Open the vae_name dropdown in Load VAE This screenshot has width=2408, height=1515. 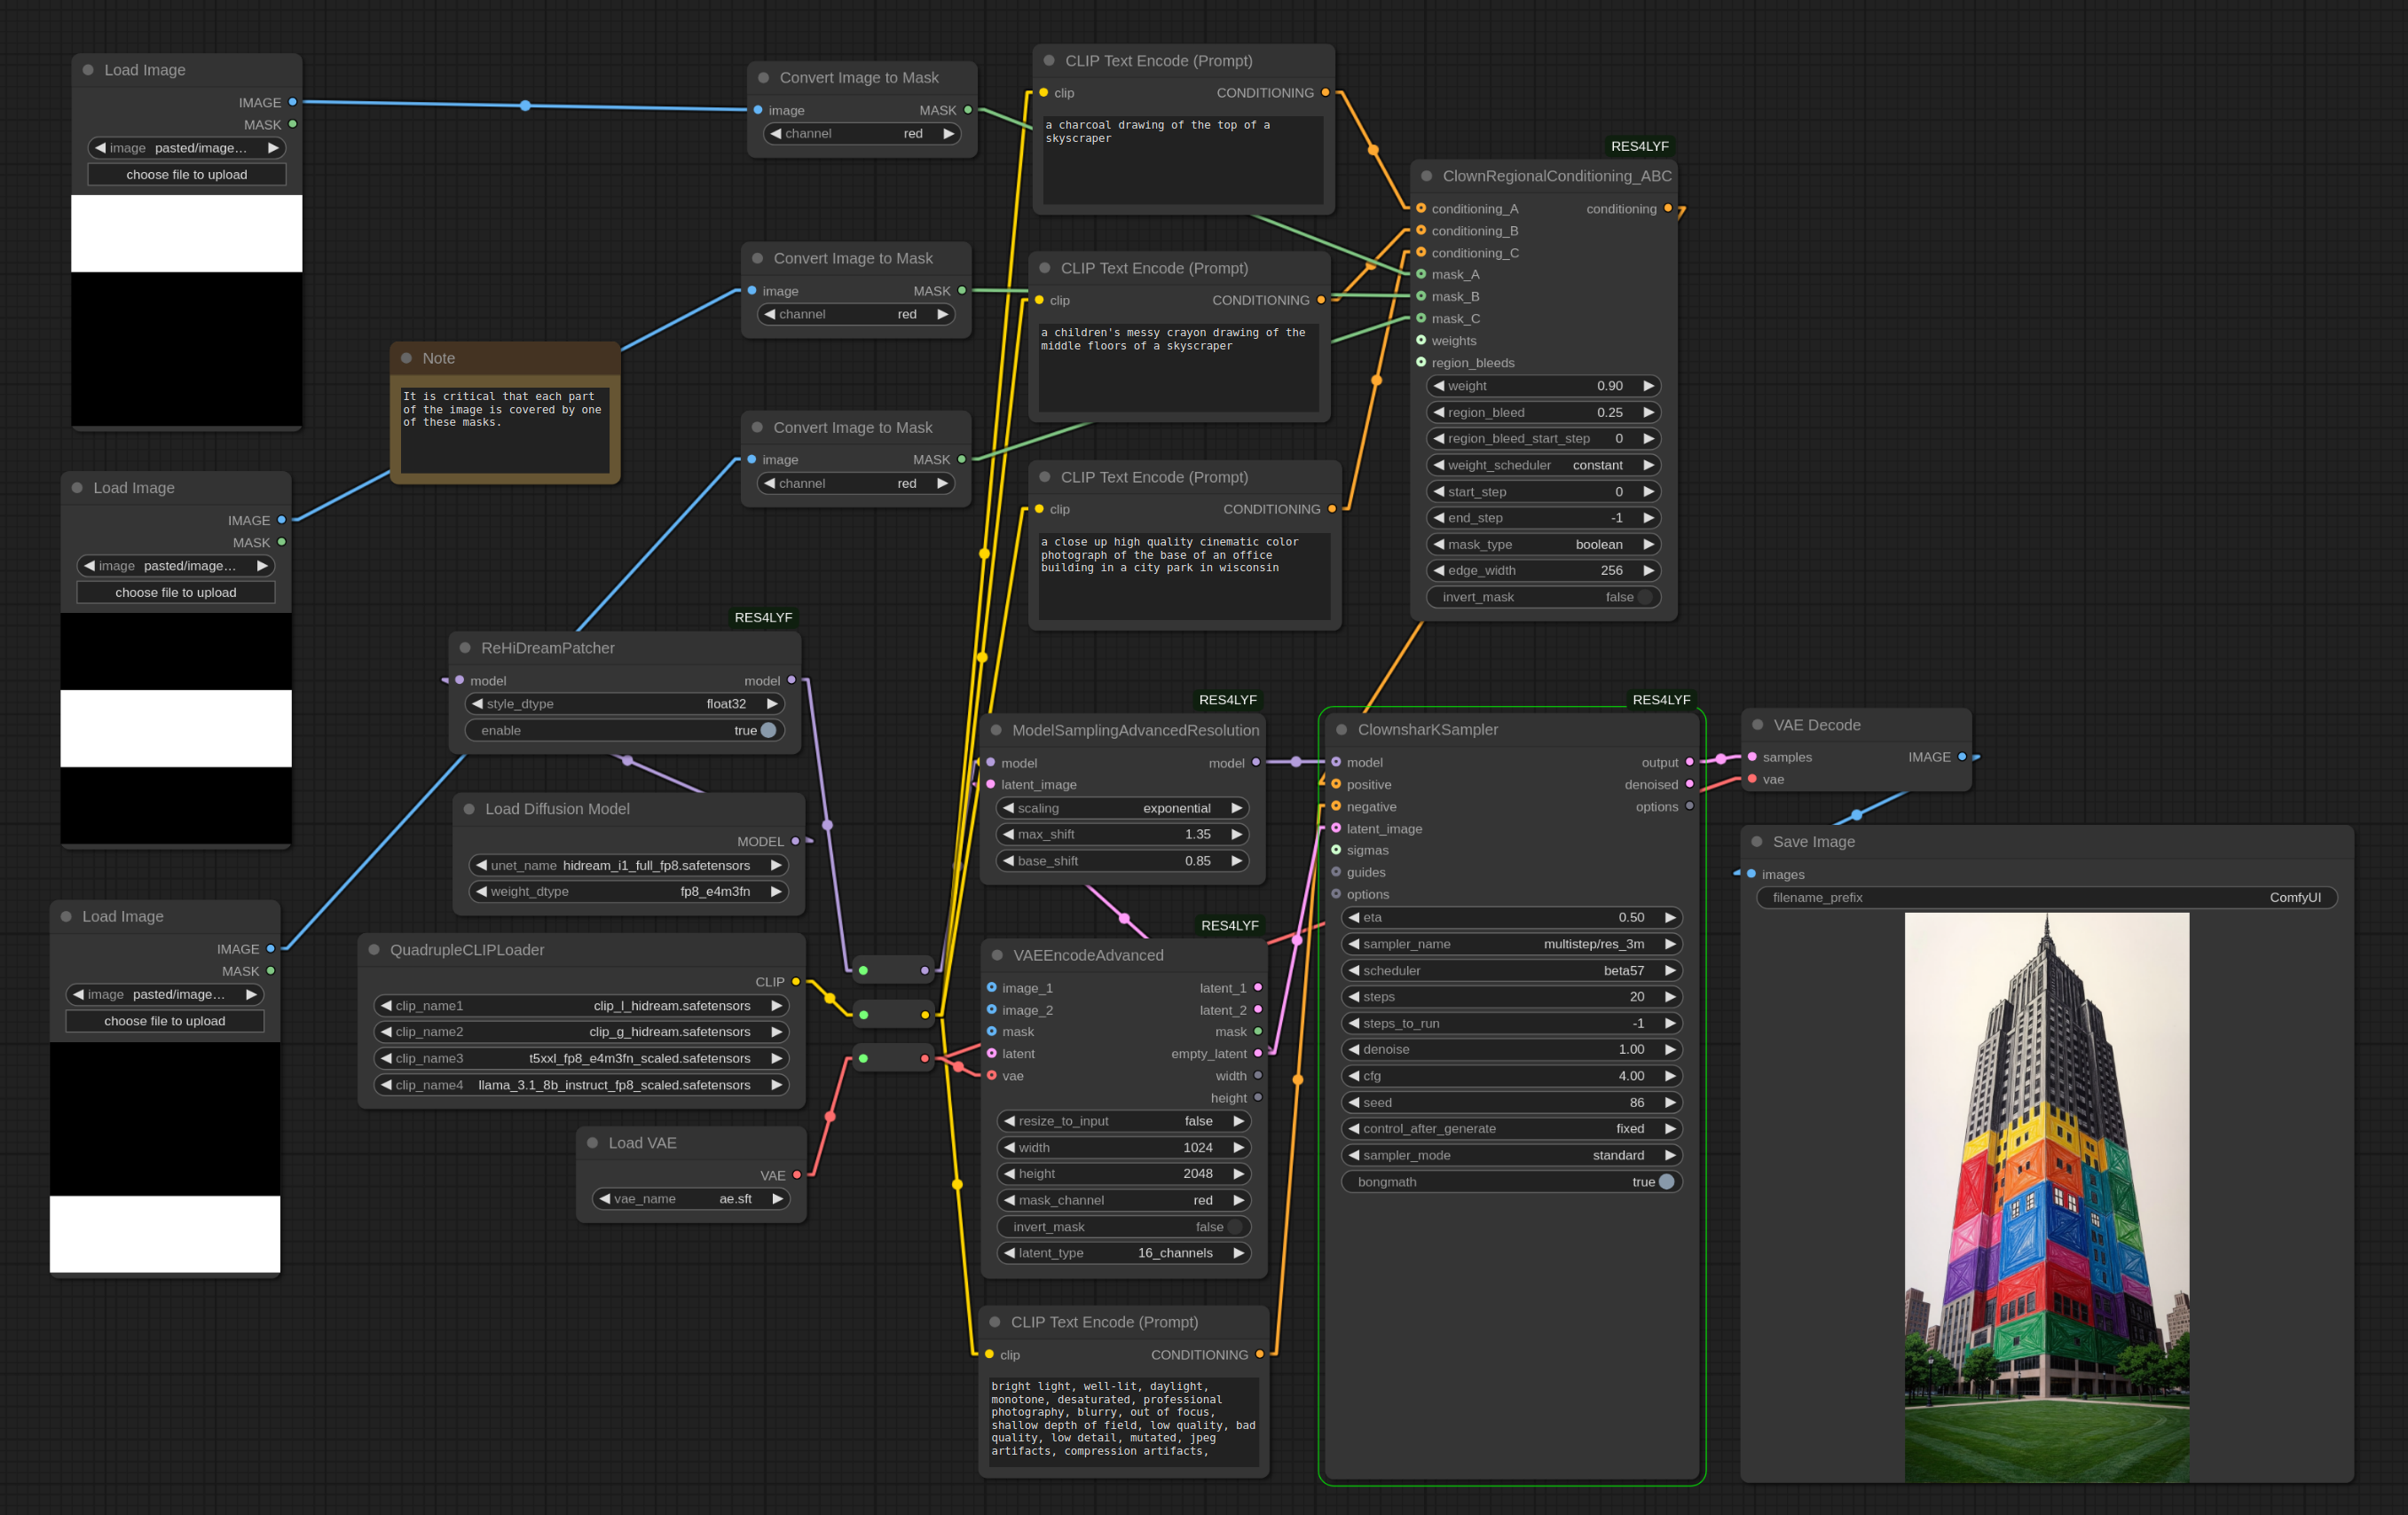click(x=690, y=1199)
